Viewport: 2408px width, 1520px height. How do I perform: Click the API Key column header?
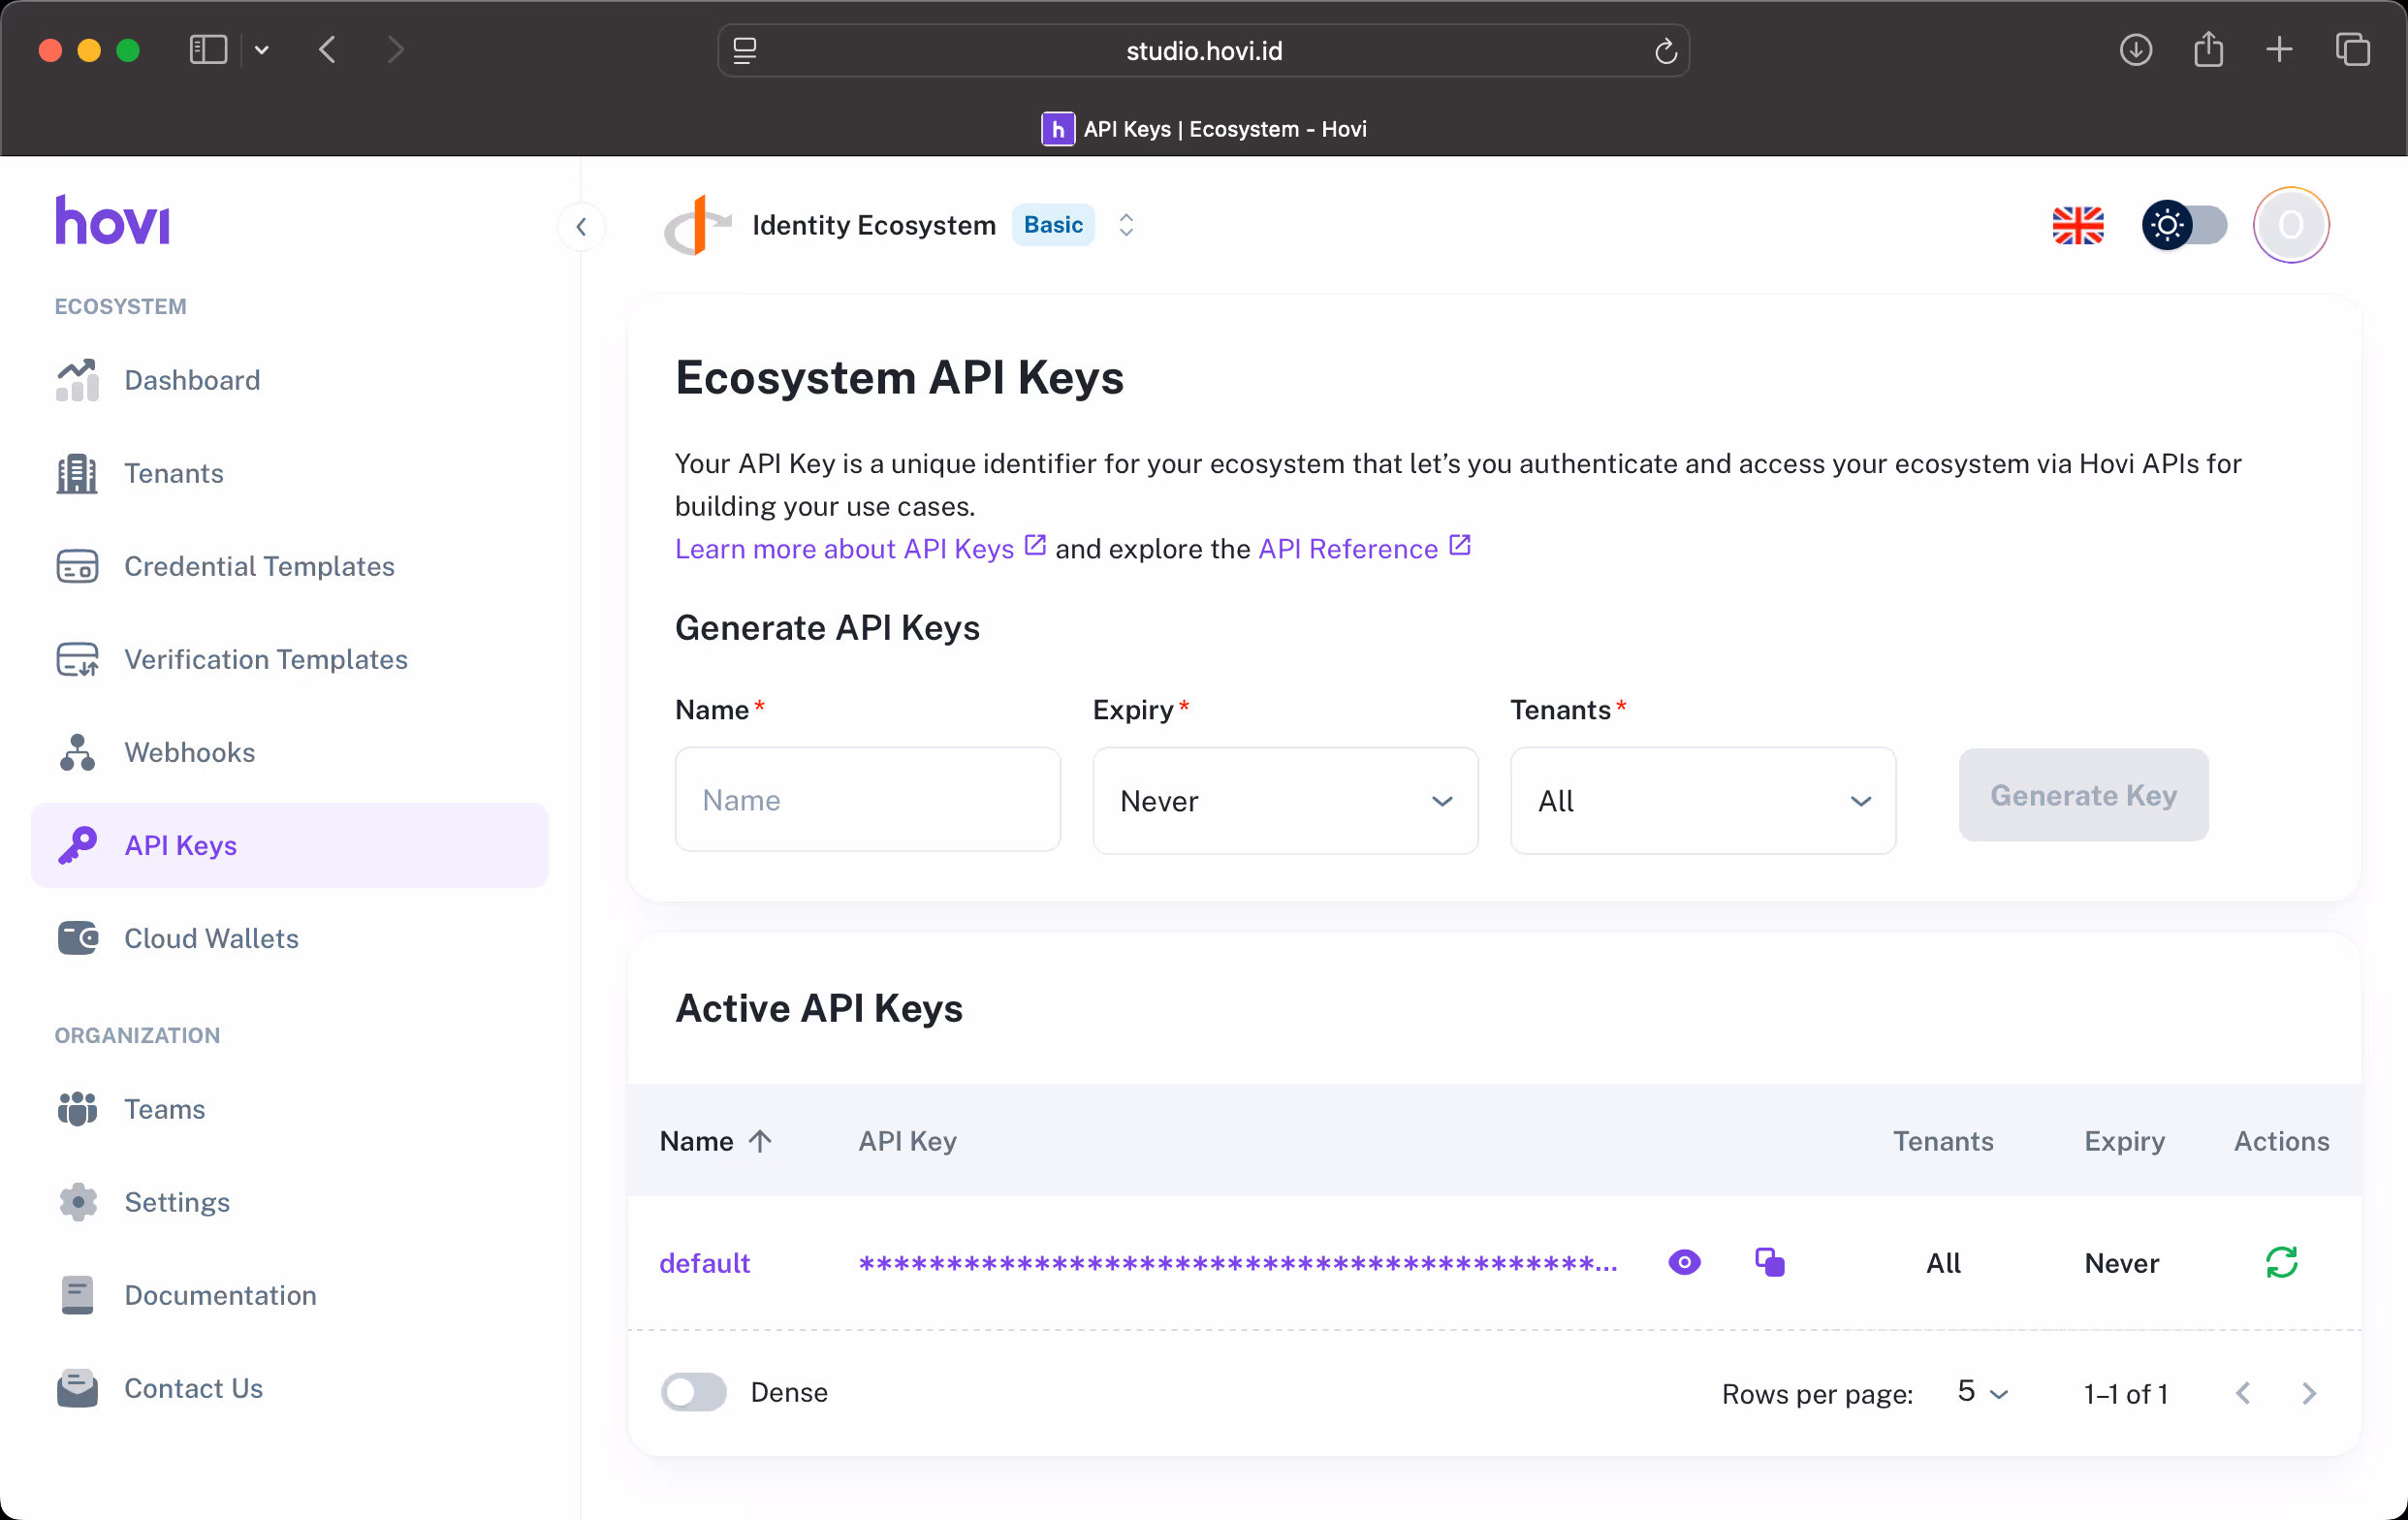tap(907, 1141)
